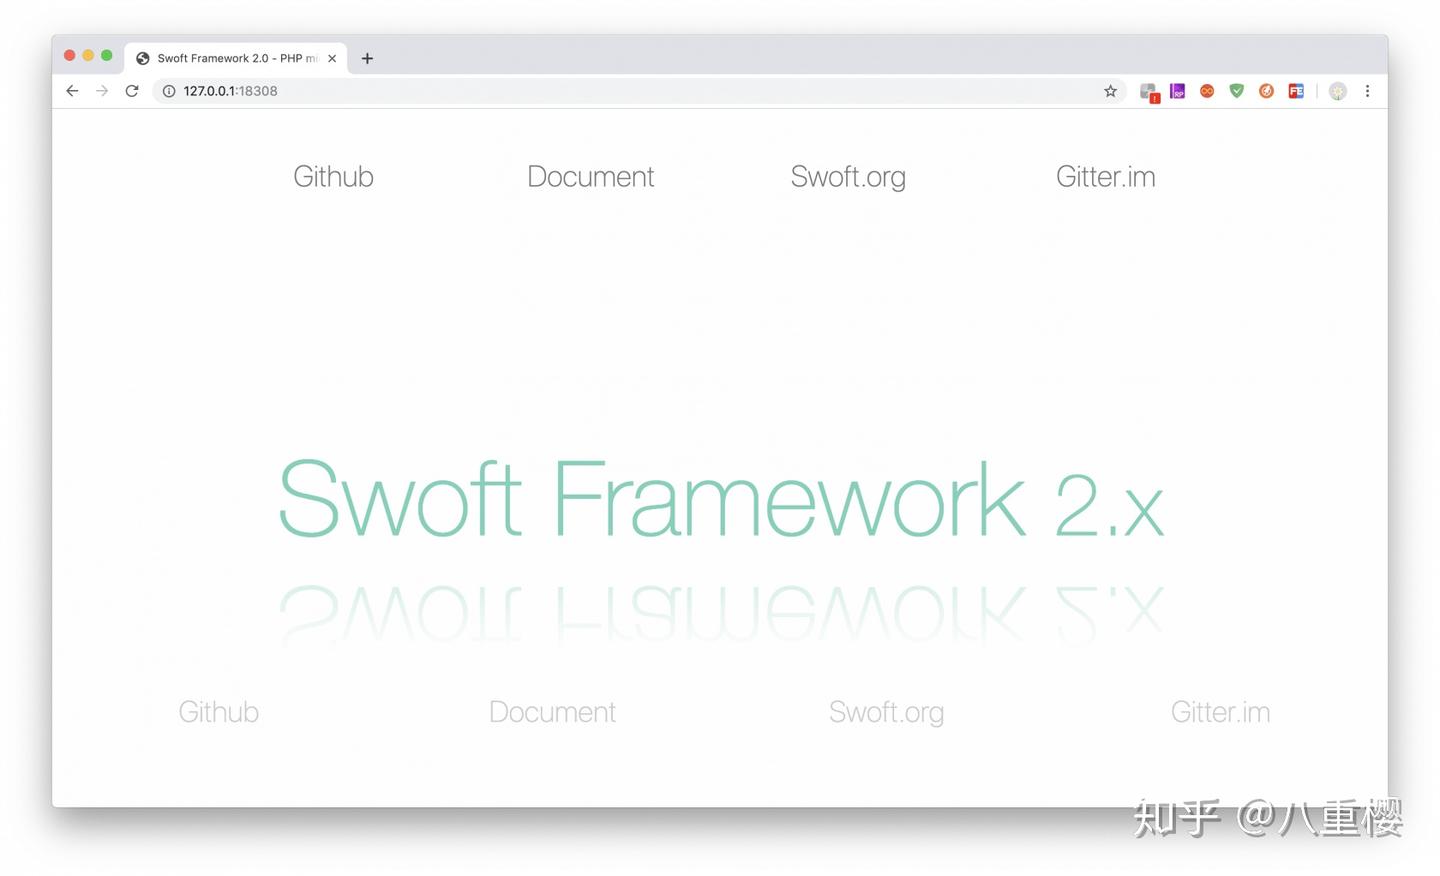Open the Document link
The width and height of the screenshot is (1440, 876).
pos(590,176)
